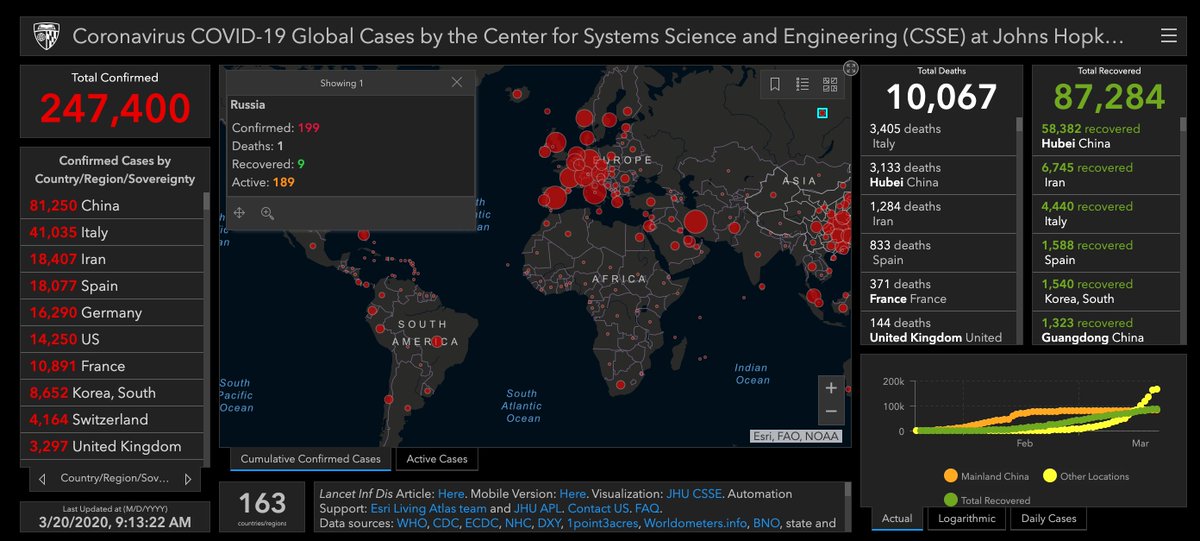Select Germany in the confirmed cases list
The width and height of the screenshot is (1200, 541).
click(111, 313)
